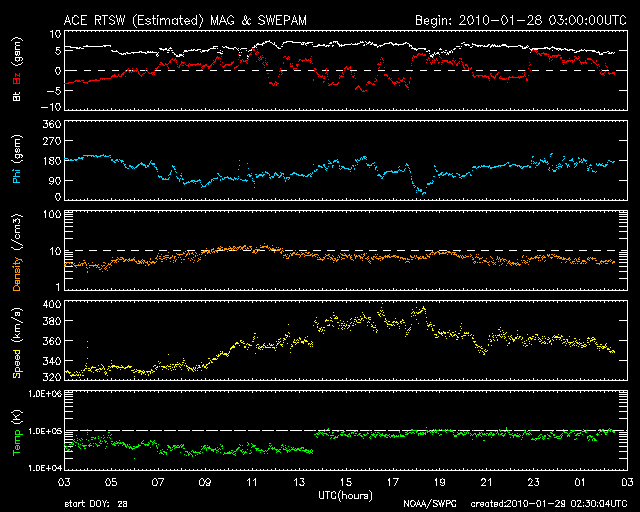Click the 'Phi (gsm)' axis label

pos(17,159)
